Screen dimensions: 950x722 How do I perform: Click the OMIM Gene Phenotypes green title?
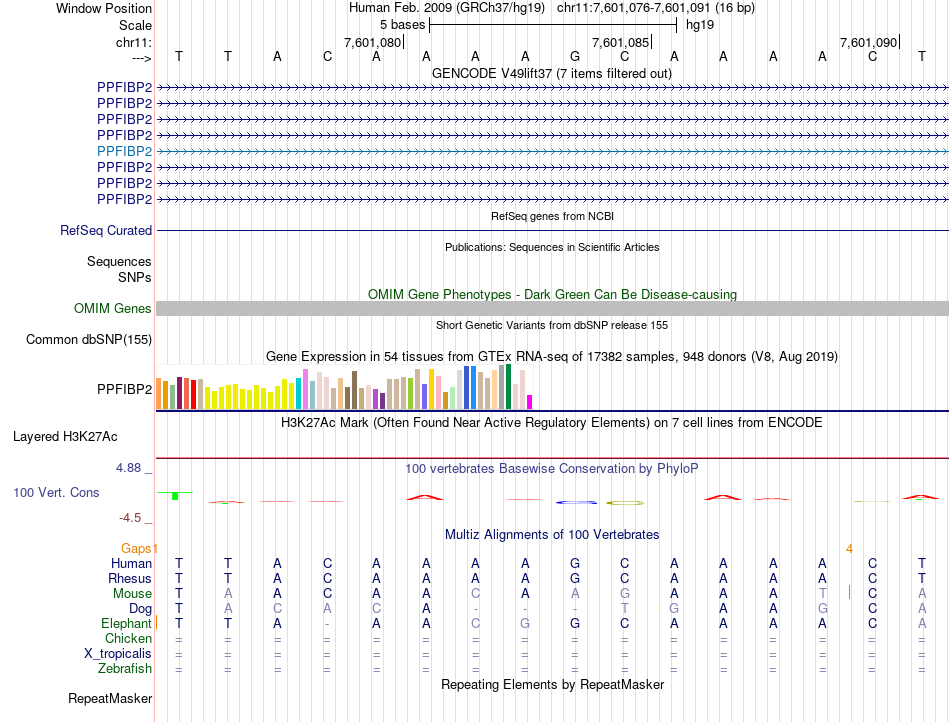click(x=552, y=294)
